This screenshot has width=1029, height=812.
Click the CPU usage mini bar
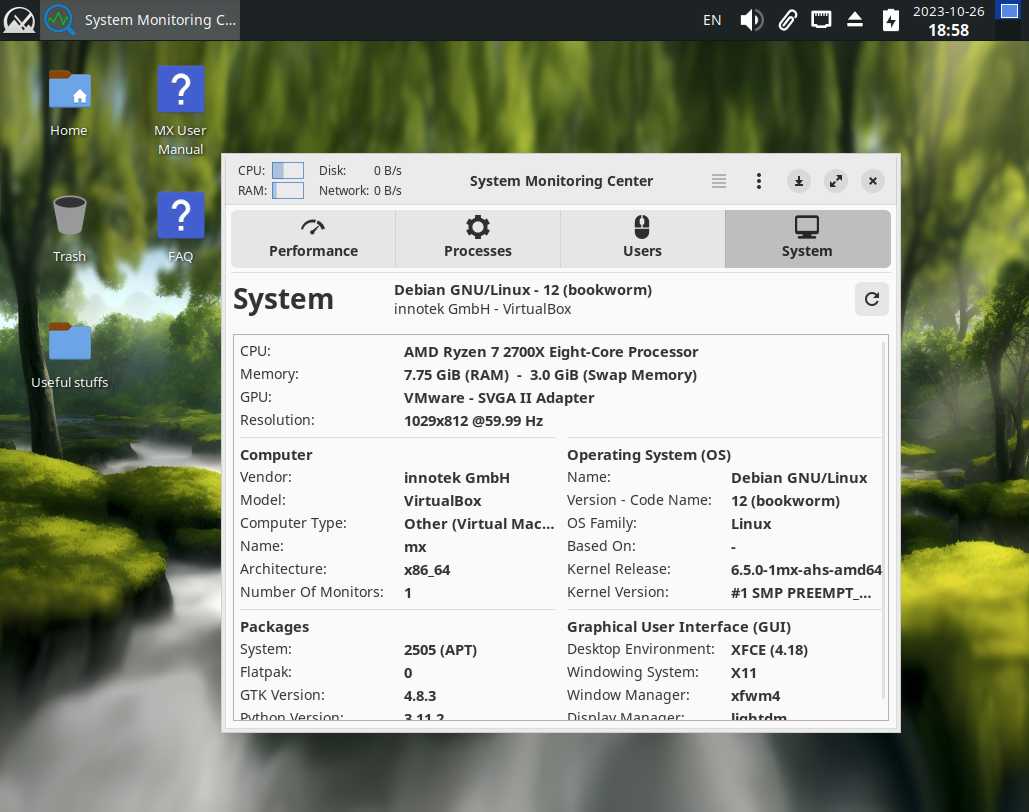coord(288,171)
